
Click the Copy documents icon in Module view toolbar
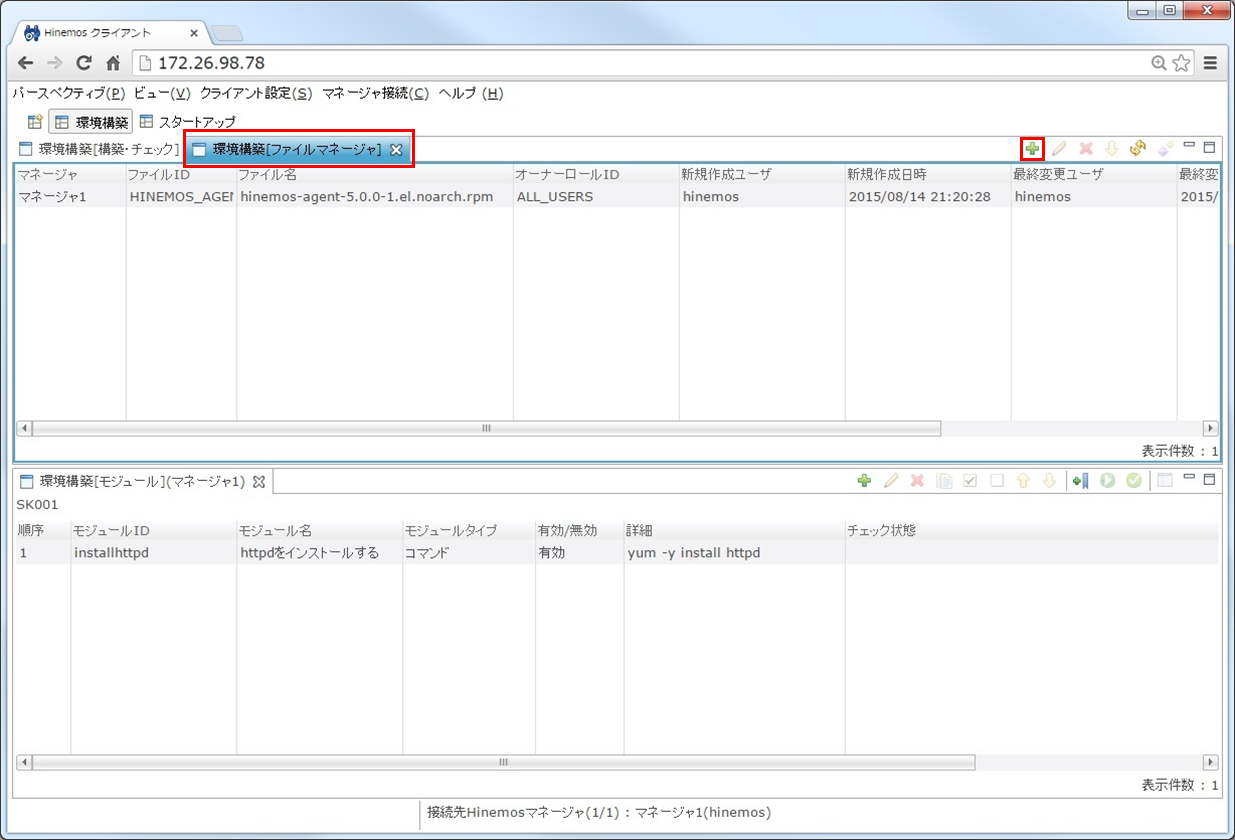tap(943, 481)
